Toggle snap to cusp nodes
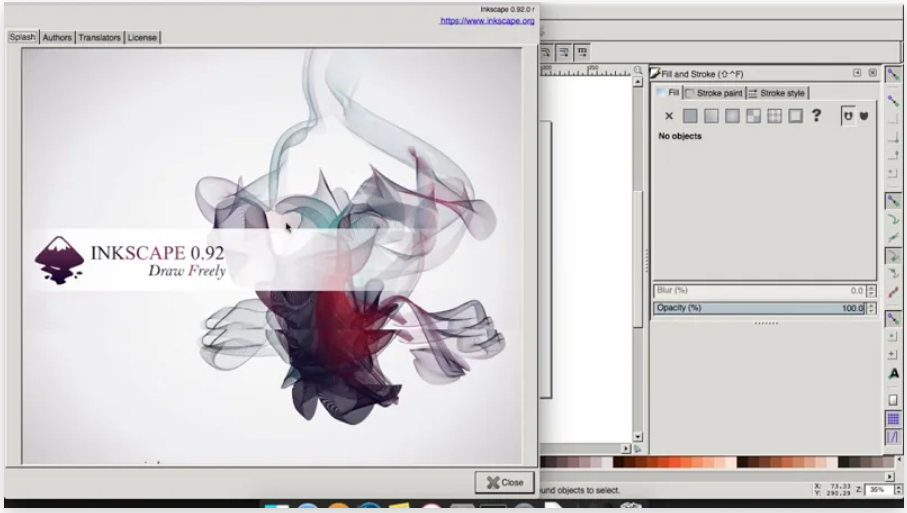907x513 pixels. point(893,256)
